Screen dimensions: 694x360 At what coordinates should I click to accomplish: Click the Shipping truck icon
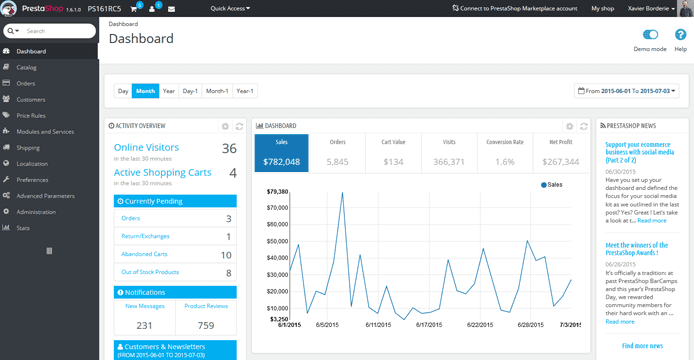(x=6, y=147)
